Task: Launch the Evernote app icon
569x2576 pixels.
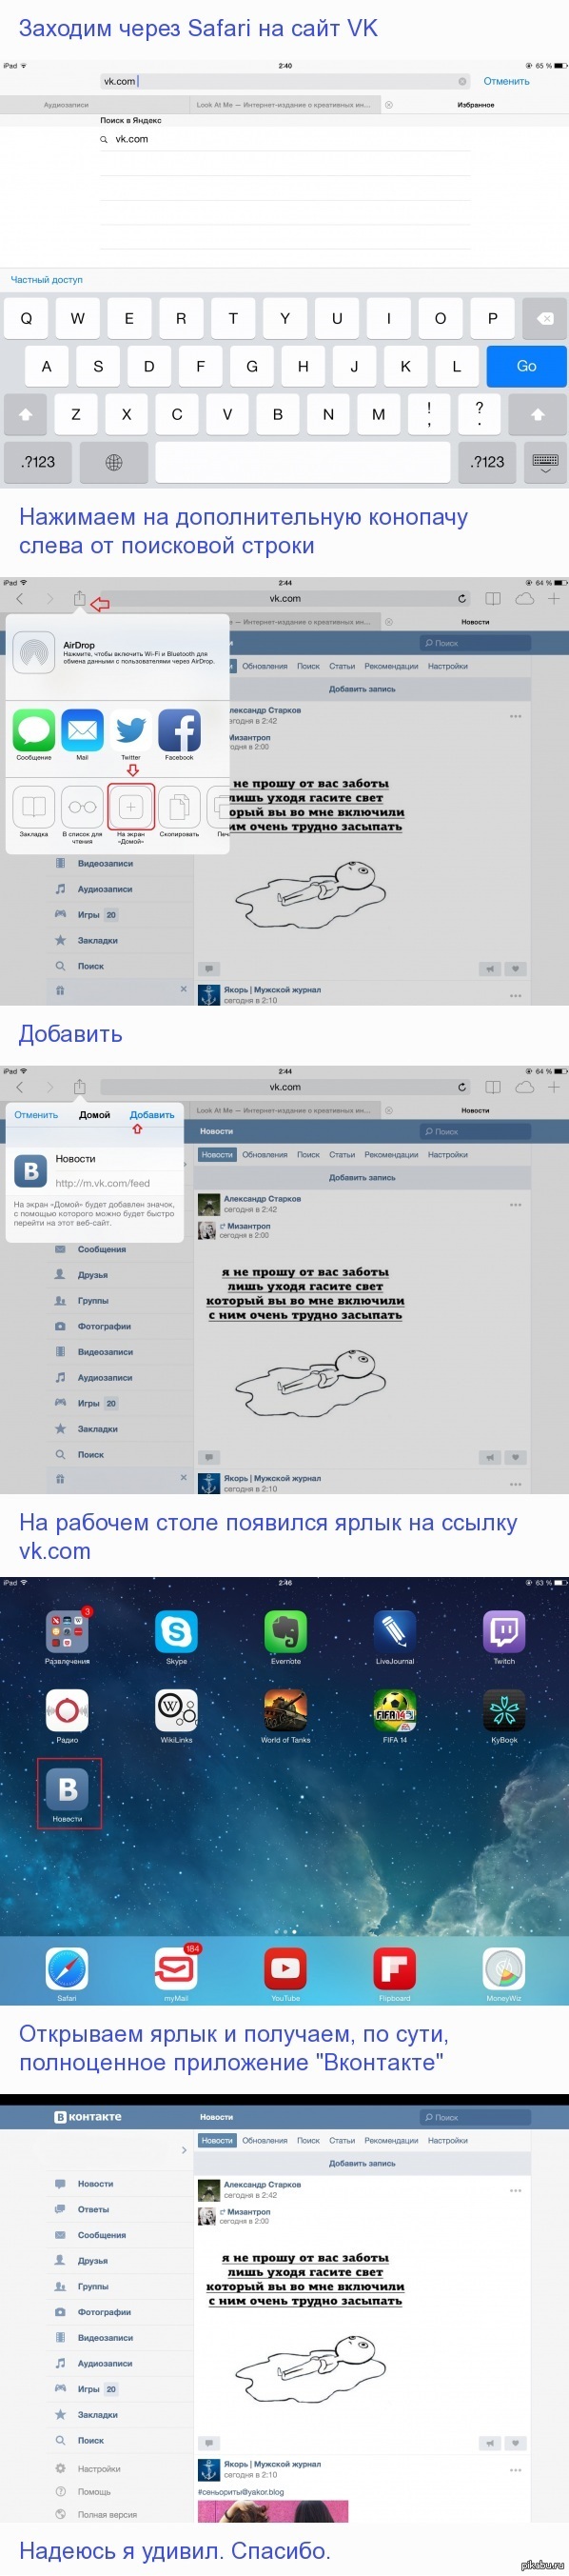Action: [285, 1632]
